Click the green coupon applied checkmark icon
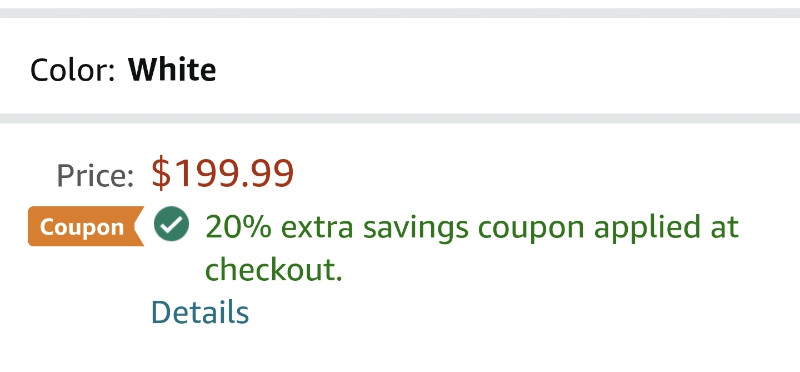 [171, 224]
